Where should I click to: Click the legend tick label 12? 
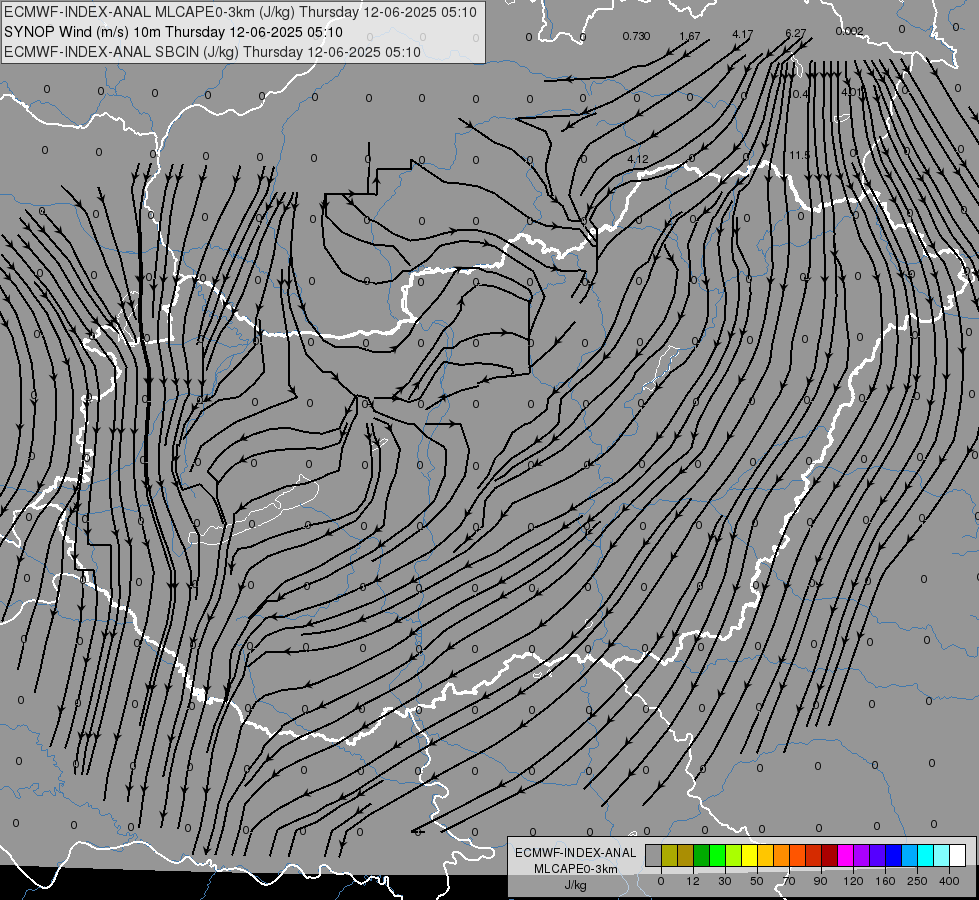click(693, 881)
